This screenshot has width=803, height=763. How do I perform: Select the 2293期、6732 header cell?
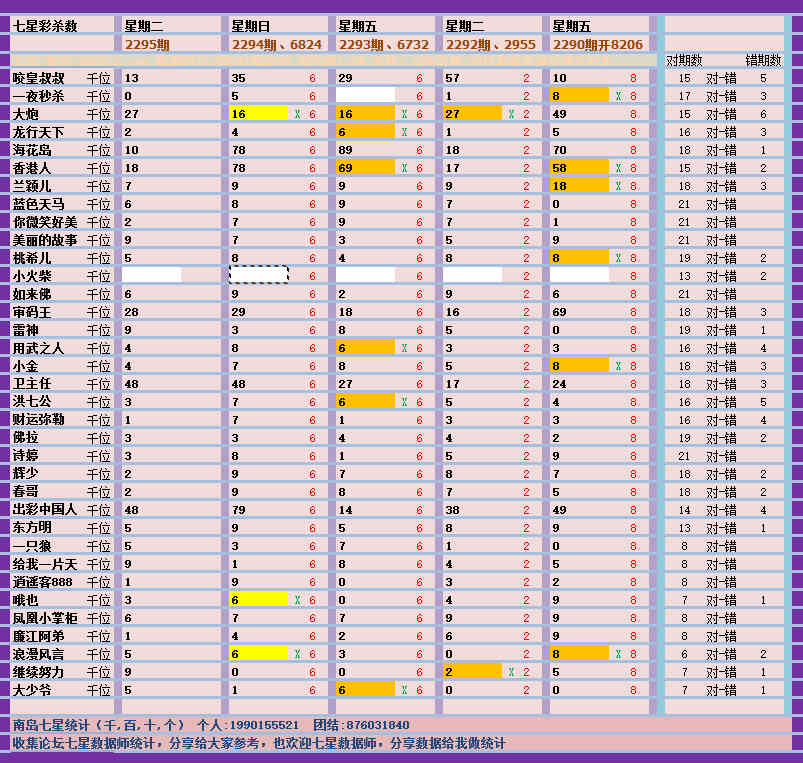point(383,44)
